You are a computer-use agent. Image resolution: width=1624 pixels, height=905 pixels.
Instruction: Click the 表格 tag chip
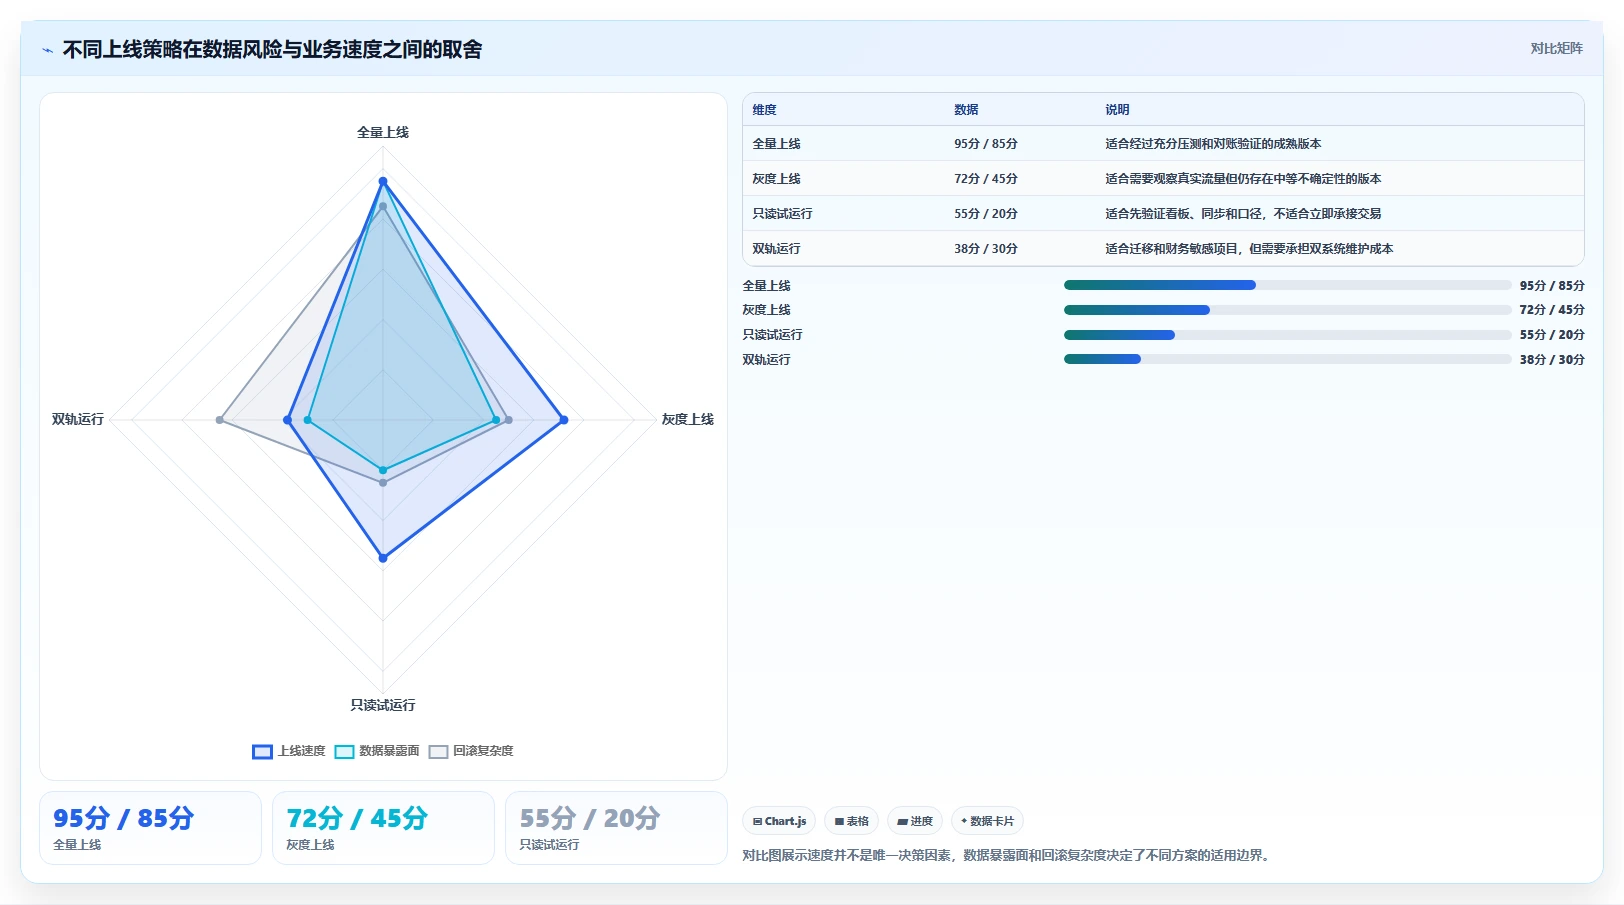click(x=851, y=821)
